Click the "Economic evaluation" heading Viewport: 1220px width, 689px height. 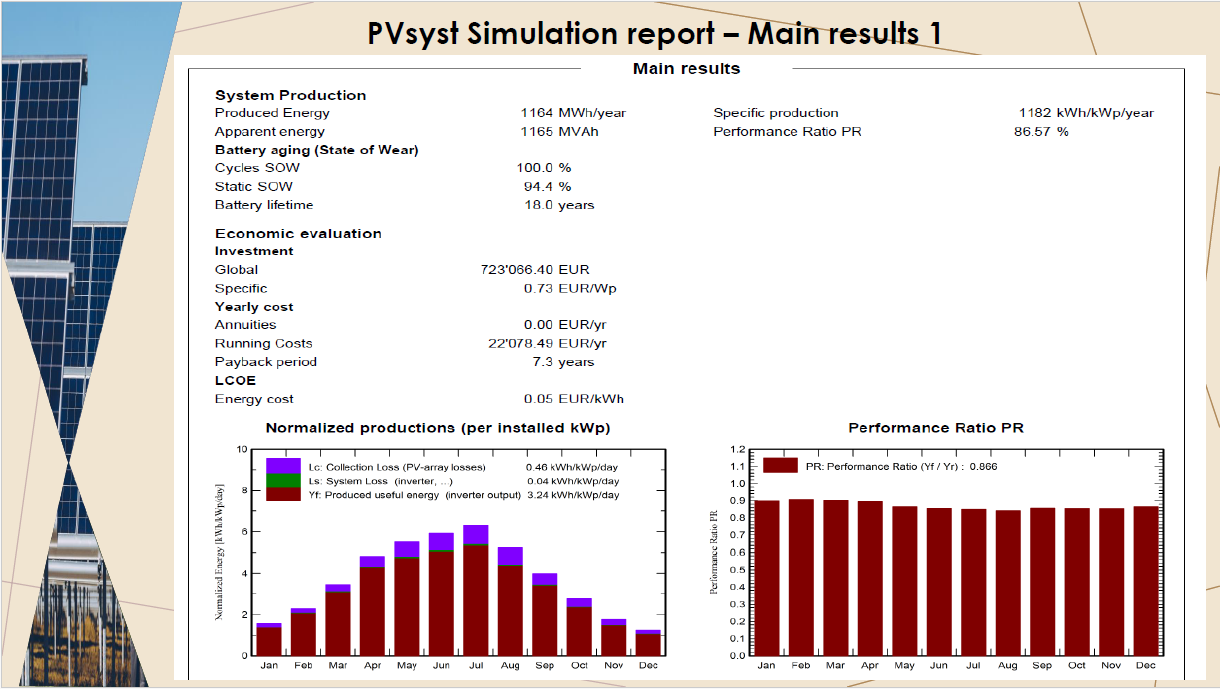click(x=298, y=233)
